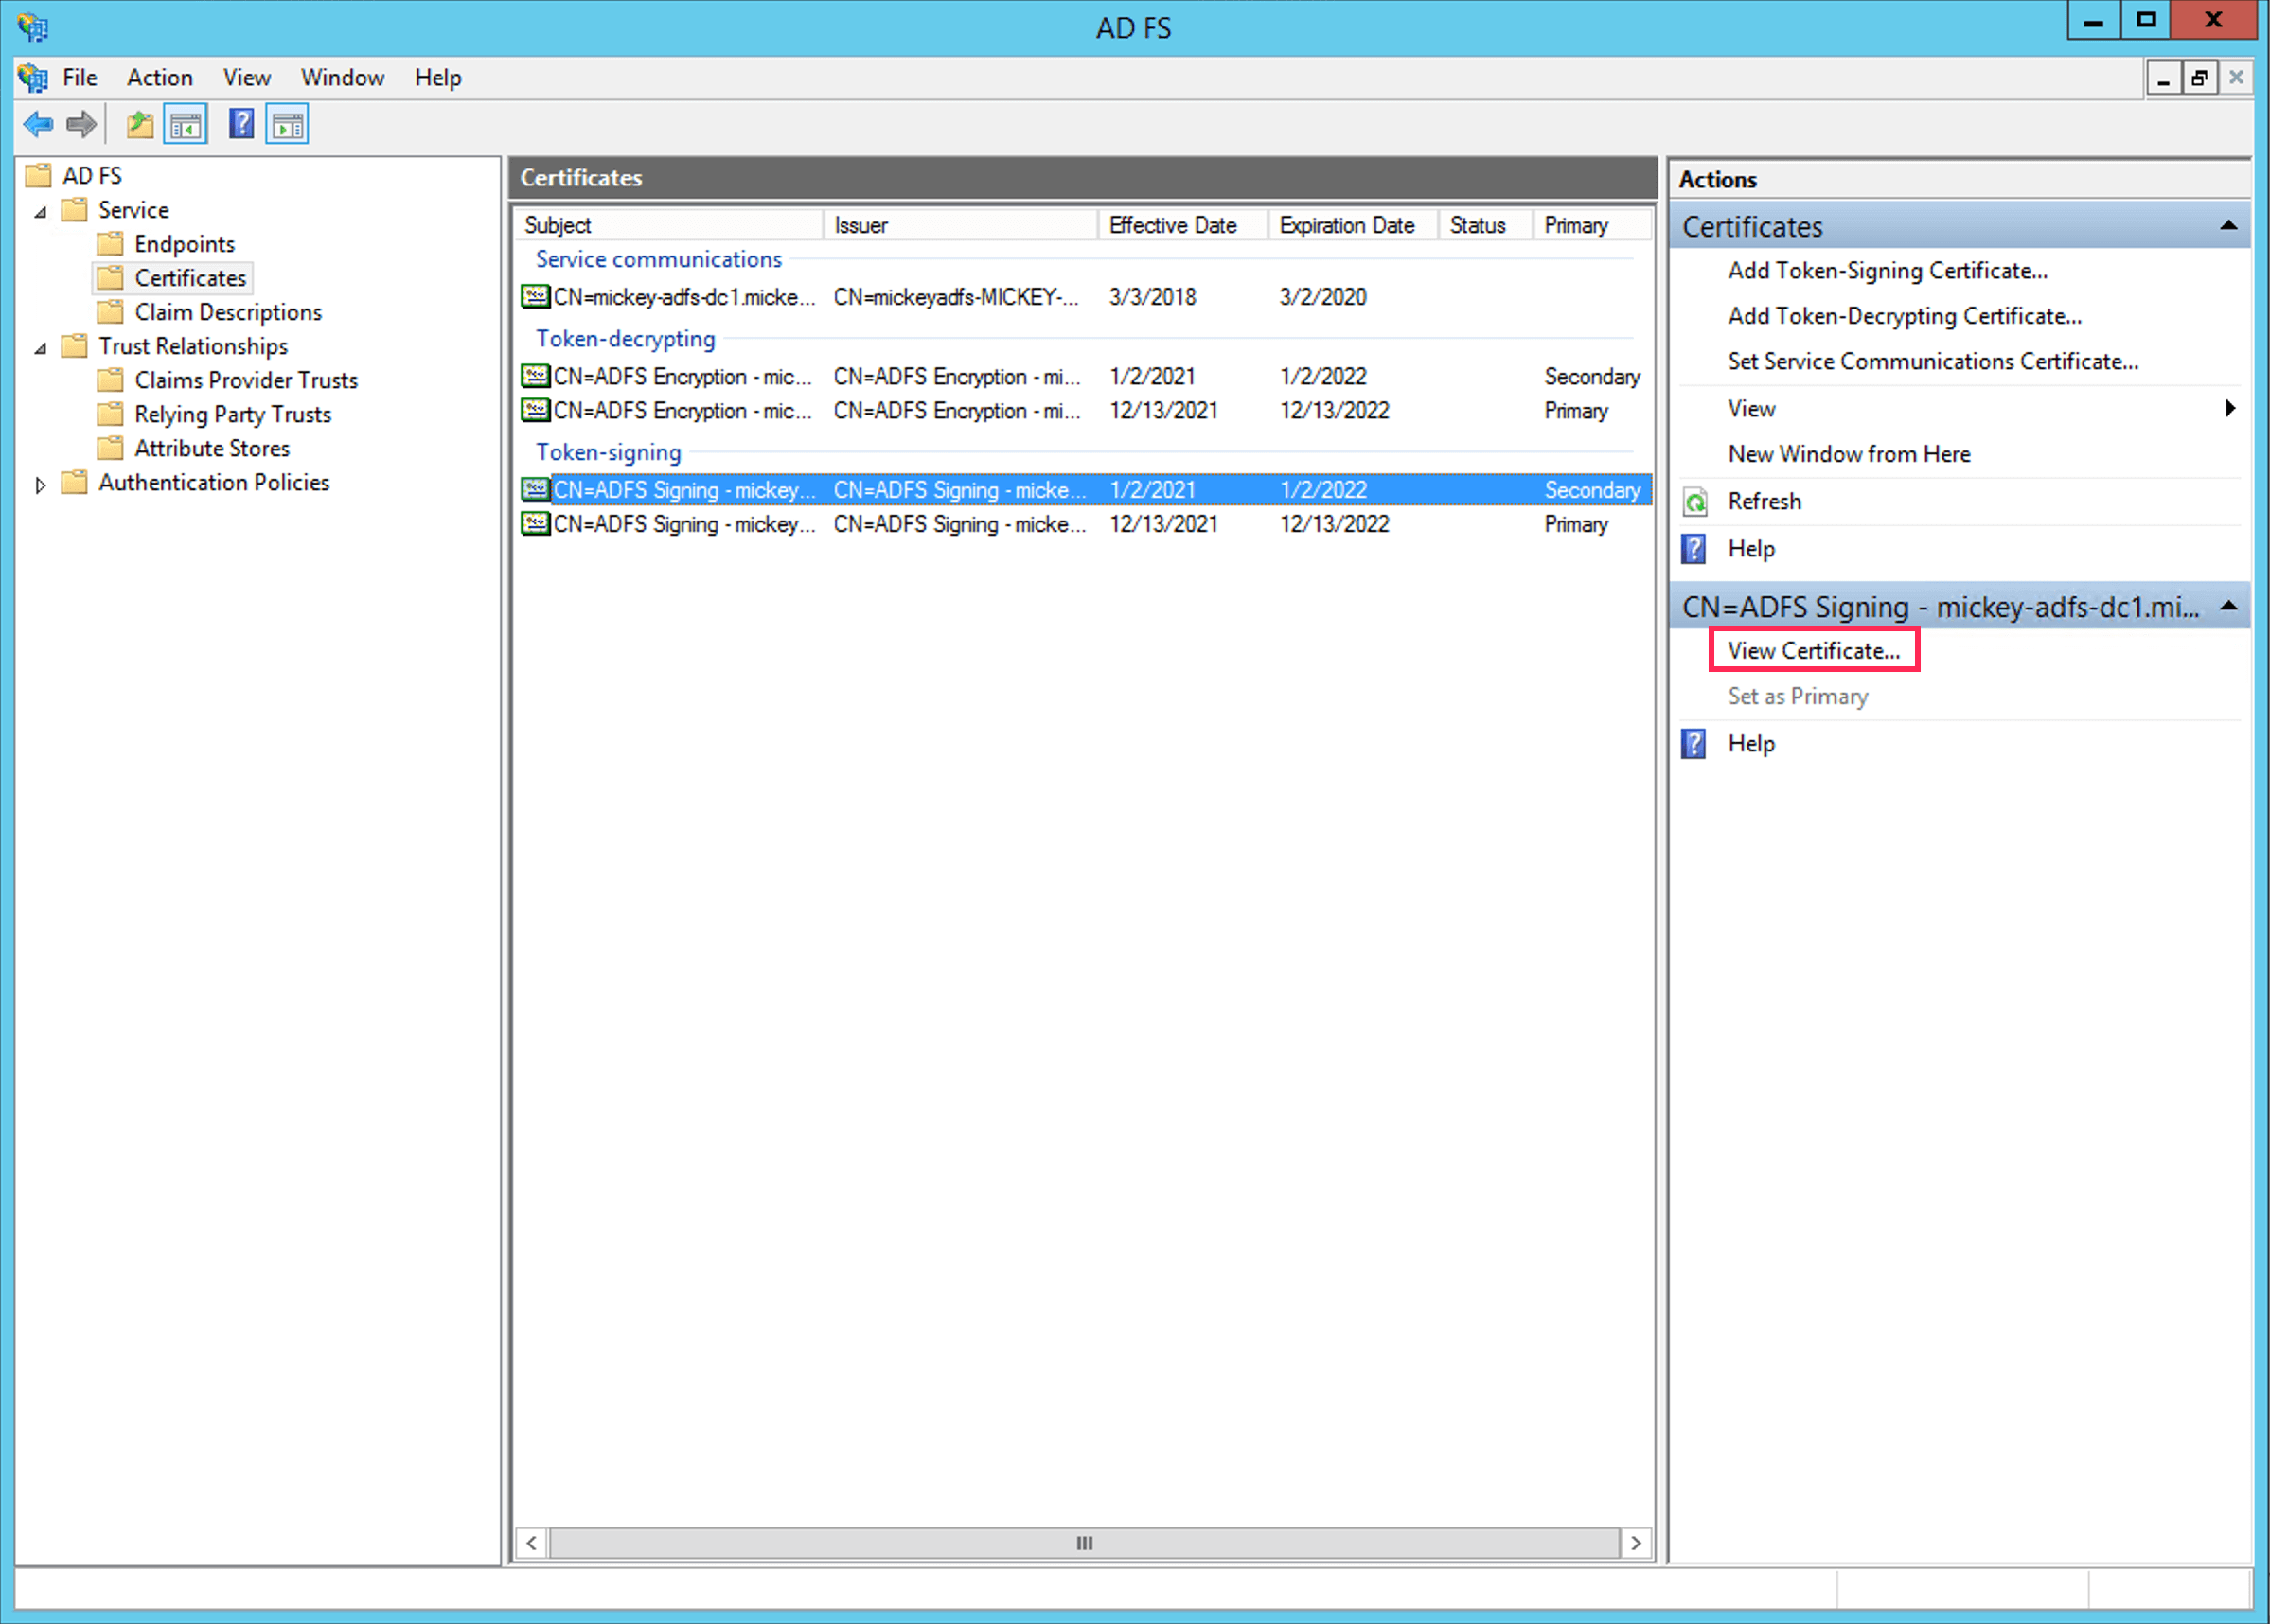Click the horizontal scrollbar right arrow
Screen dimensions: 2270x1624
pyautogui.click(x=1635, y=1542)
